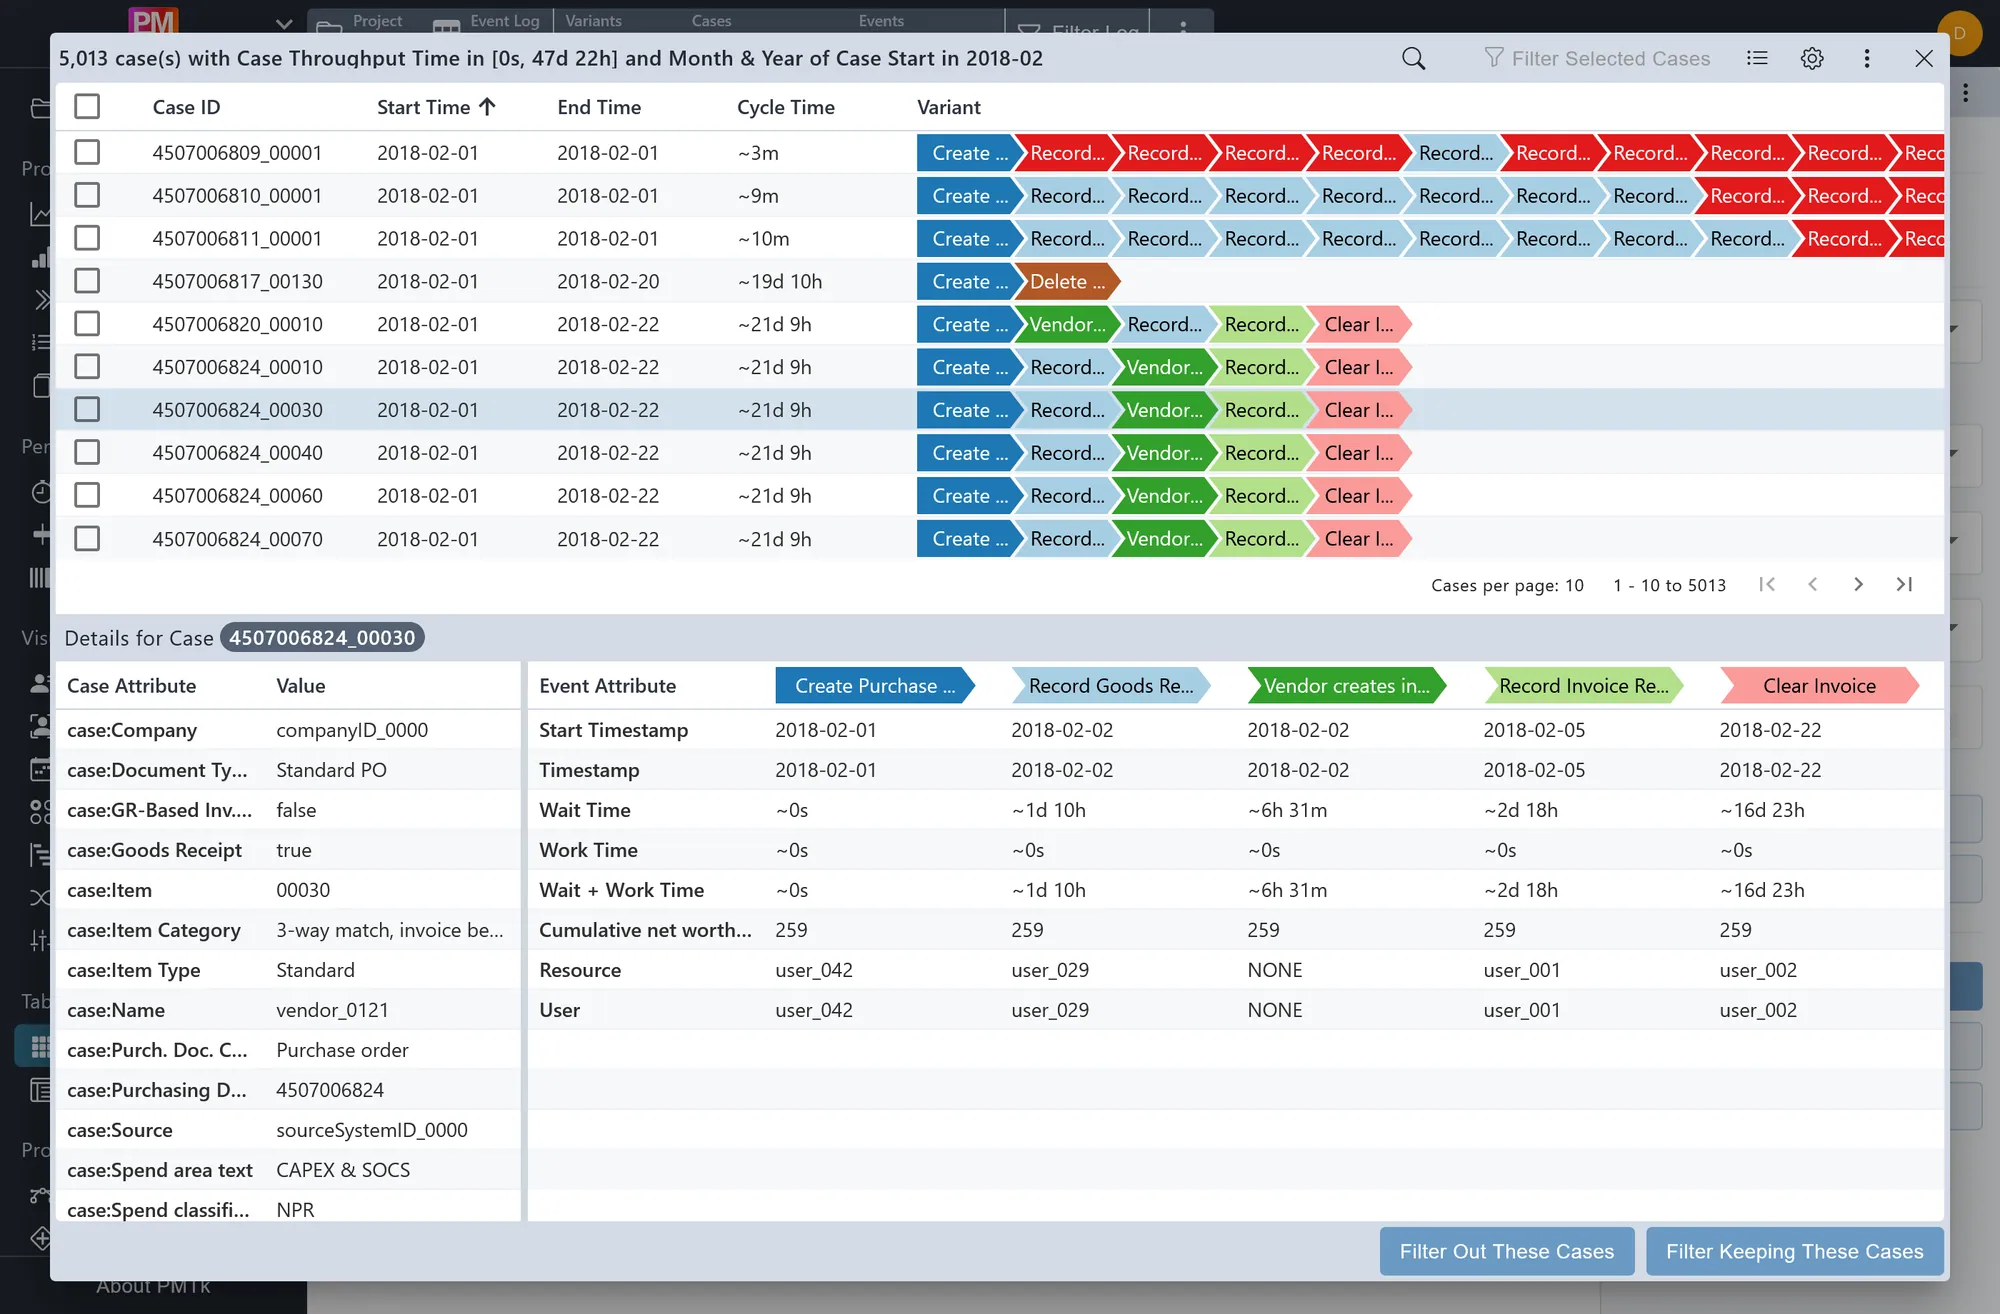Screen dimensions: 2000x1314
Task: Check the box for case 4507006817_00130
Action: click(x=87, y=282)
